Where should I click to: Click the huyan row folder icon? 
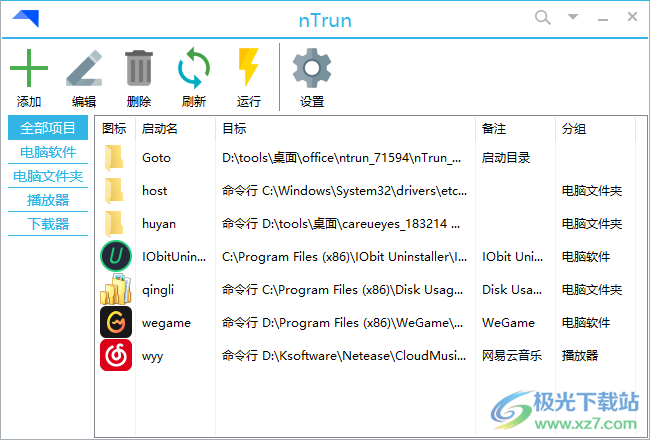(114, 224)
